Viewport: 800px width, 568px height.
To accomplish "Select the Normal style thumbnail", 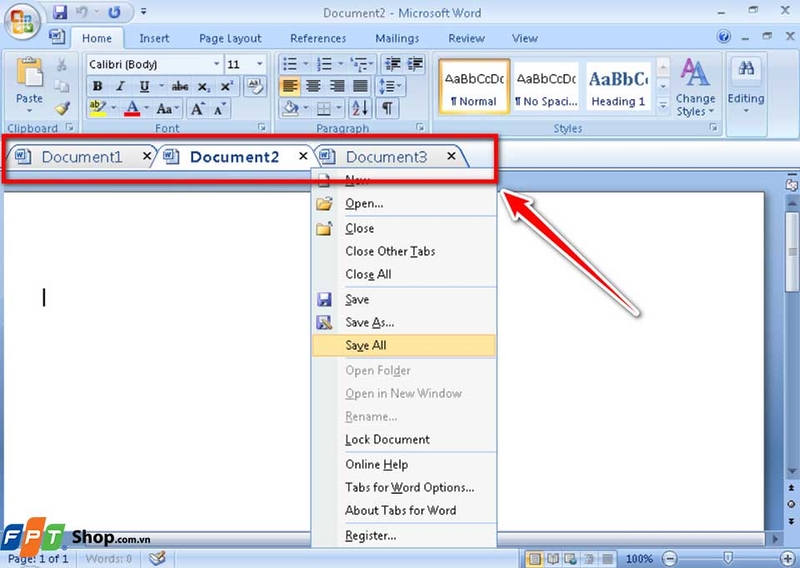I will click(x=474, y=86).
